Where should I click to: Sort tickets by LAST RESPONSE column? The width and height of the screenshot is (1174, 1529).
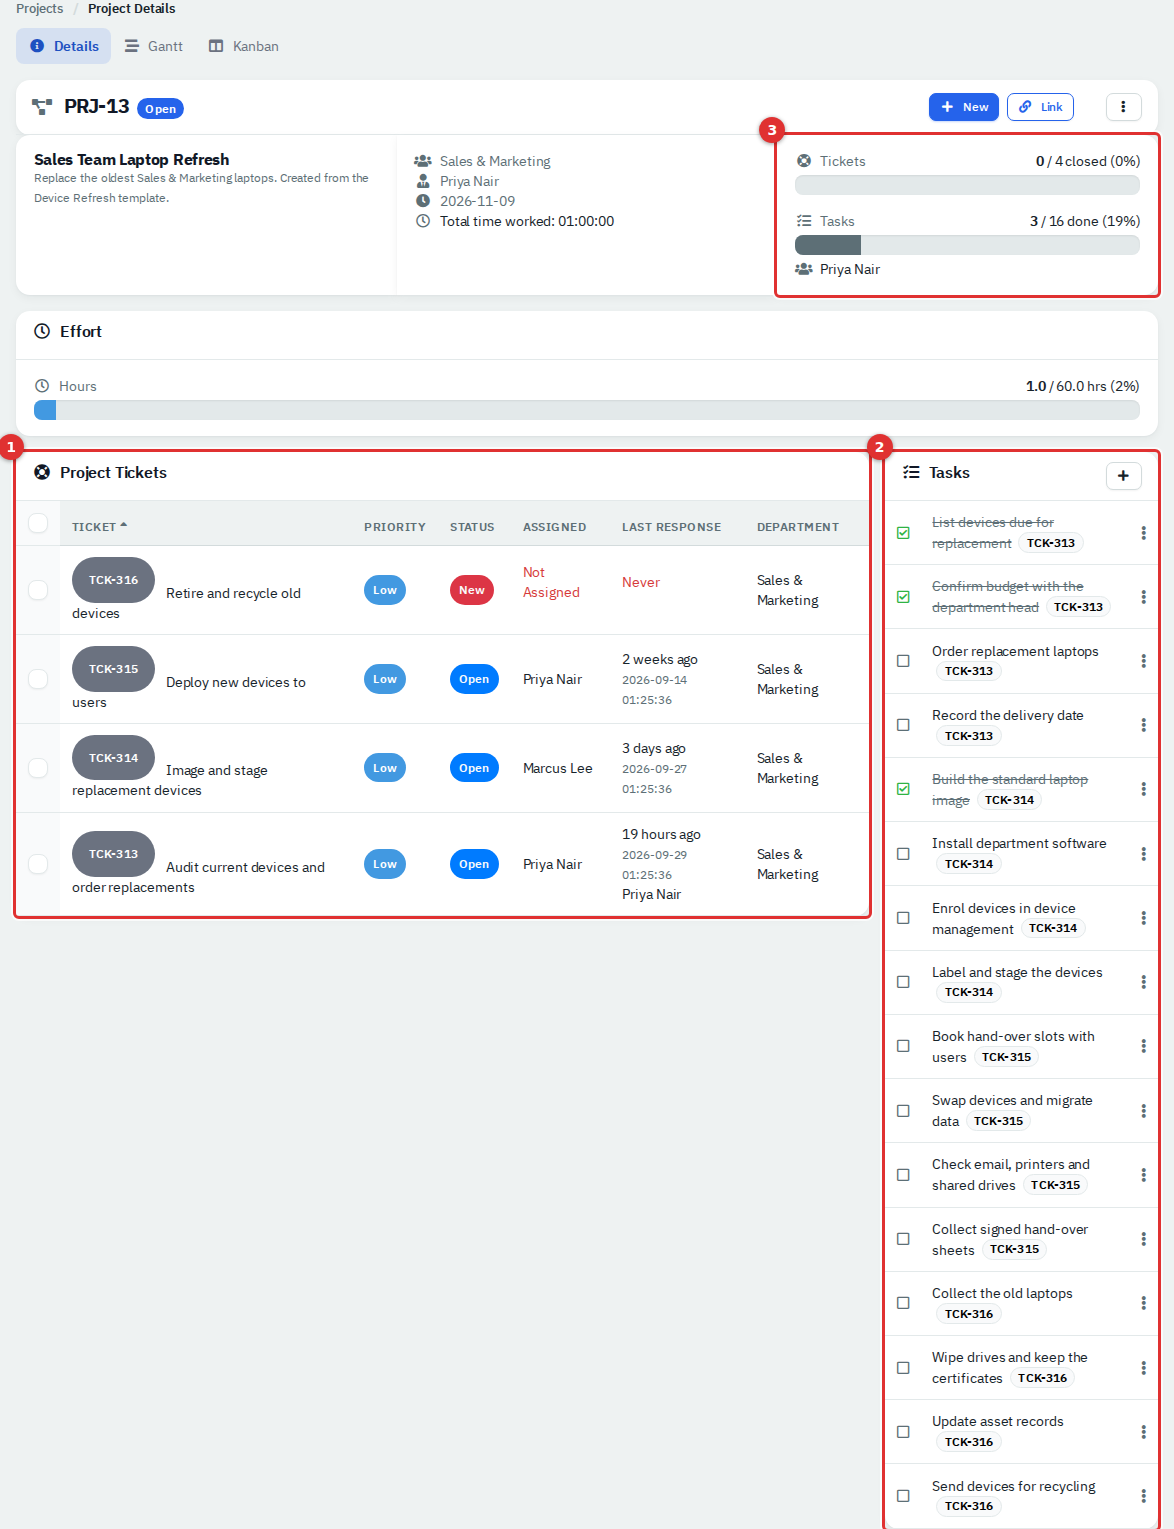(671, 527)
